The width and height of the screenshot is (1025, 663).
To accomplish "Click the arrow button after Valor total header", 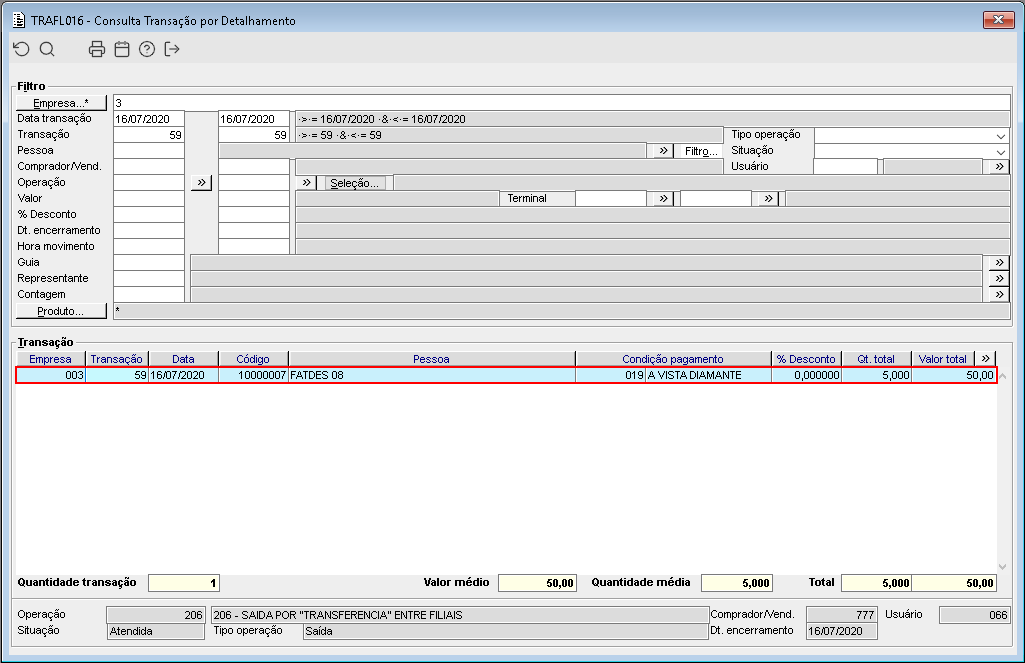I will pos(986,359).
